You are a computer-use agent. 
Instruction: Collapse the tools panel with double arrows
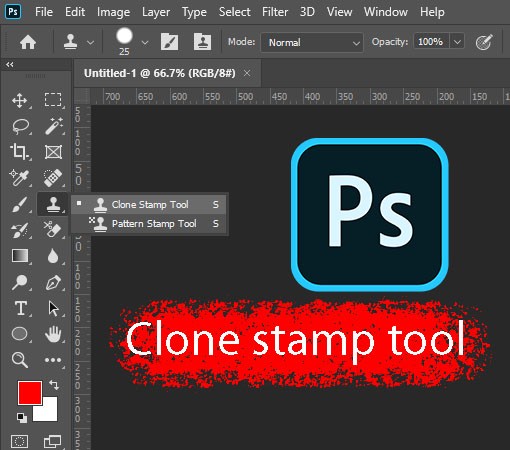[x=10, y=64]
